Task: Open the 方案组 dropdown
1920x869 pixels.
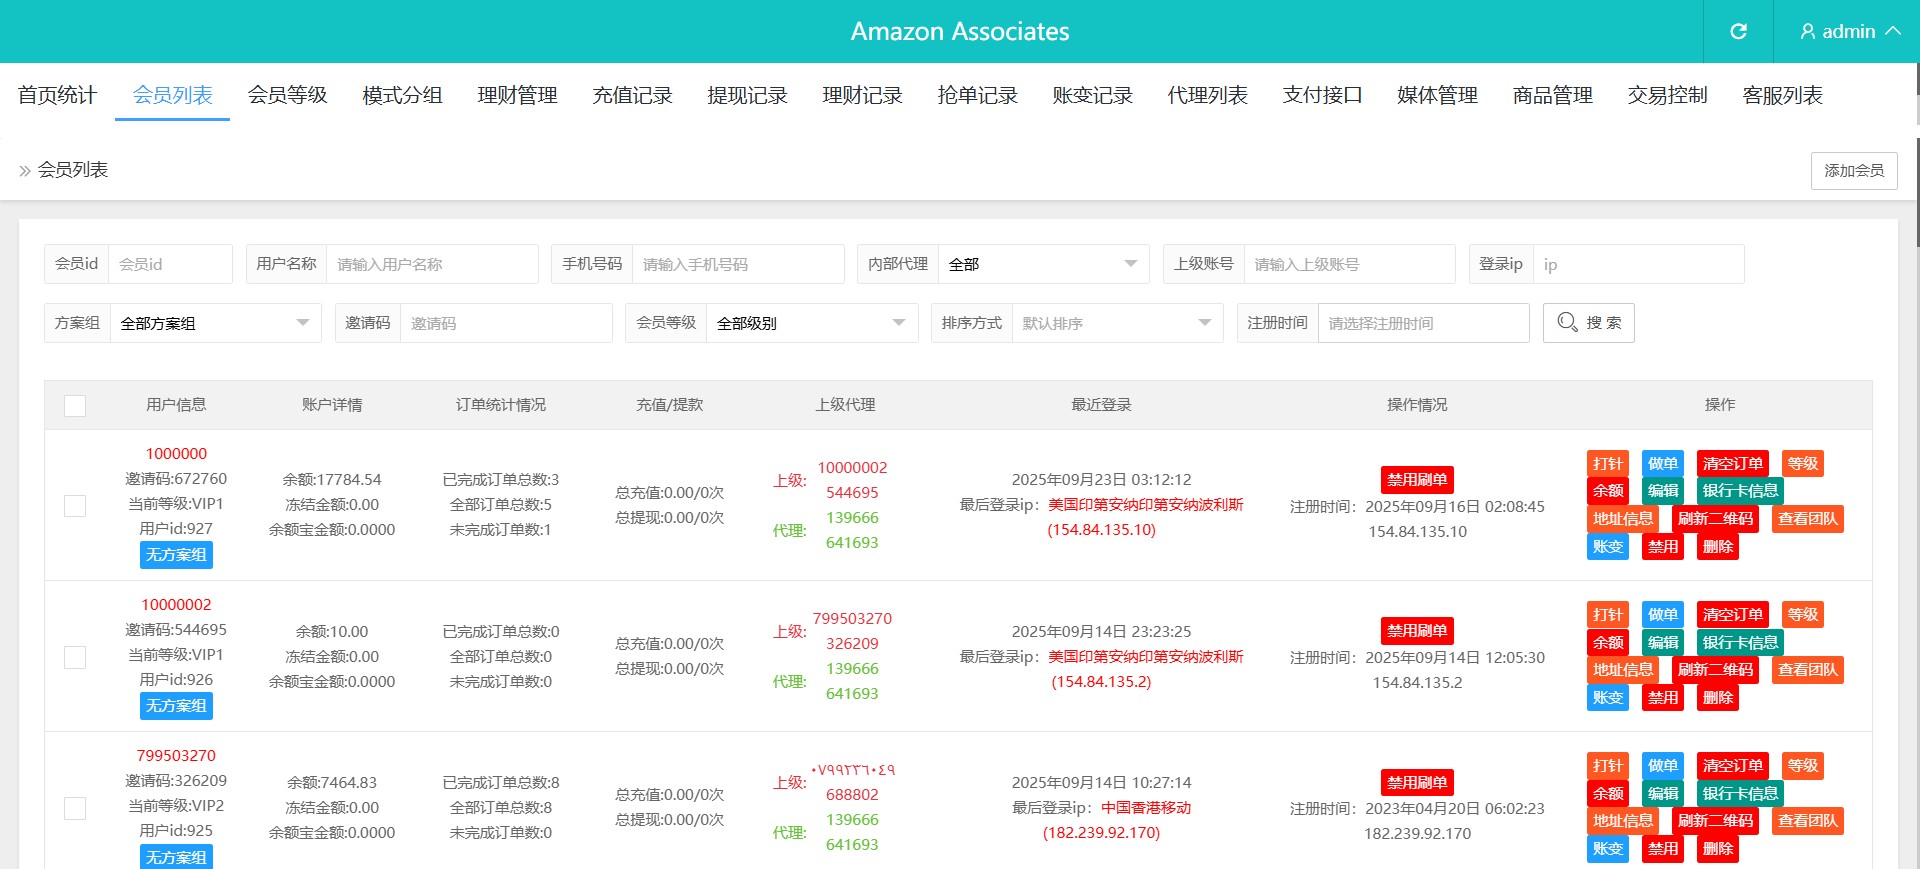Action: coord(214,323)
